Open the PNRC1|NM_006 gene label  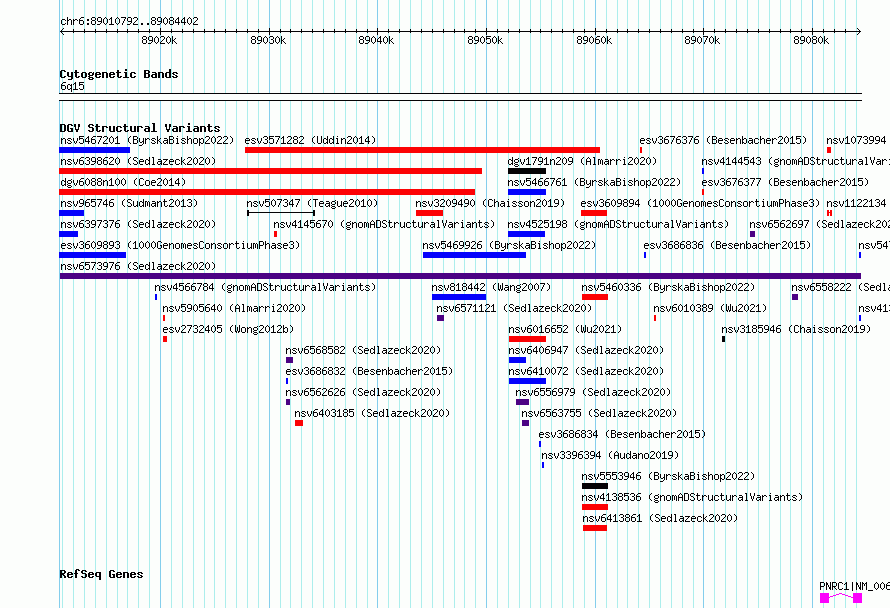click(x=854, y=586)
